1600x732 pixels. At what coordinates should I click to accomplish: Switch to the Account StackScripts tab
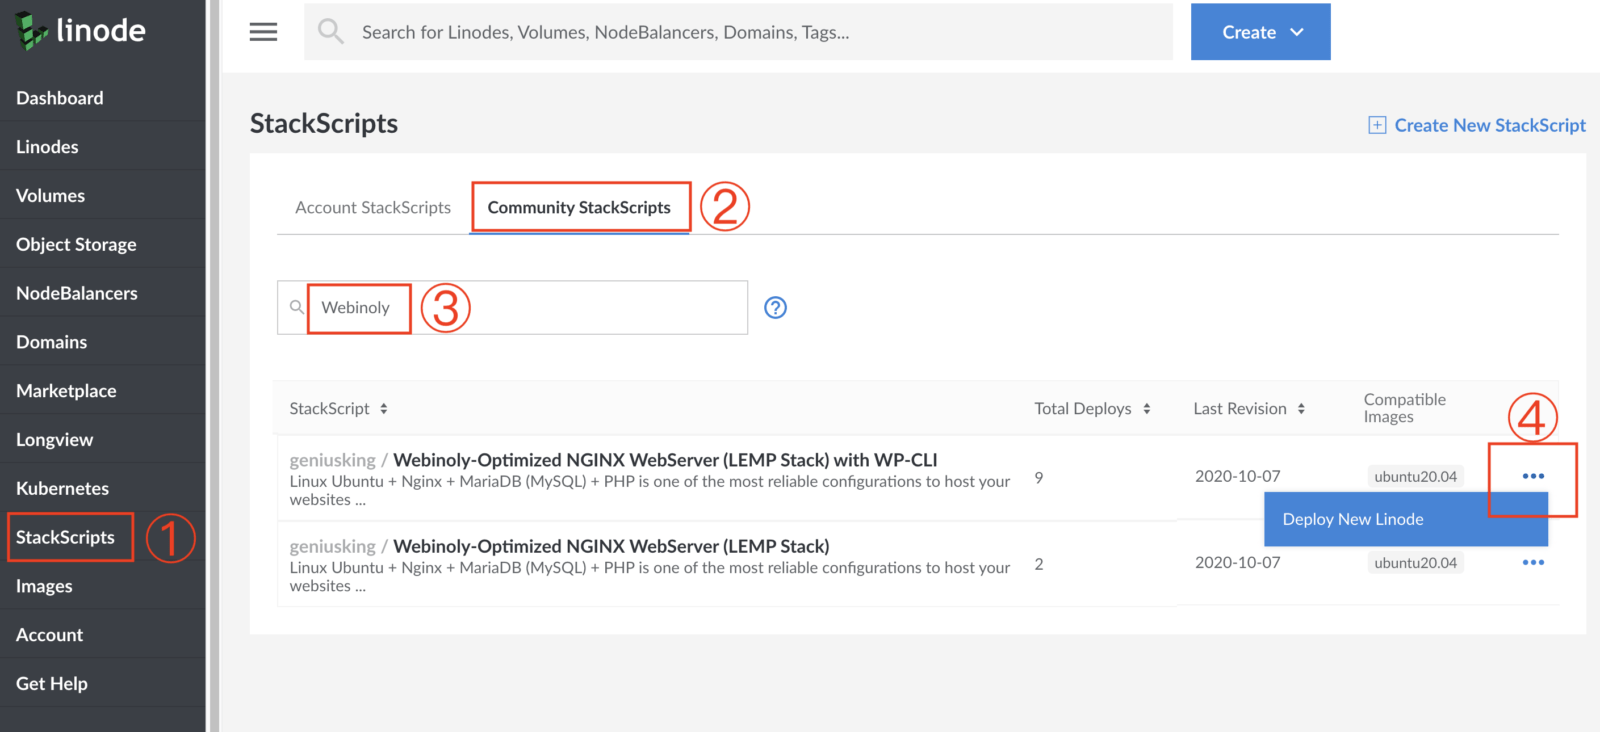(373, 207)
